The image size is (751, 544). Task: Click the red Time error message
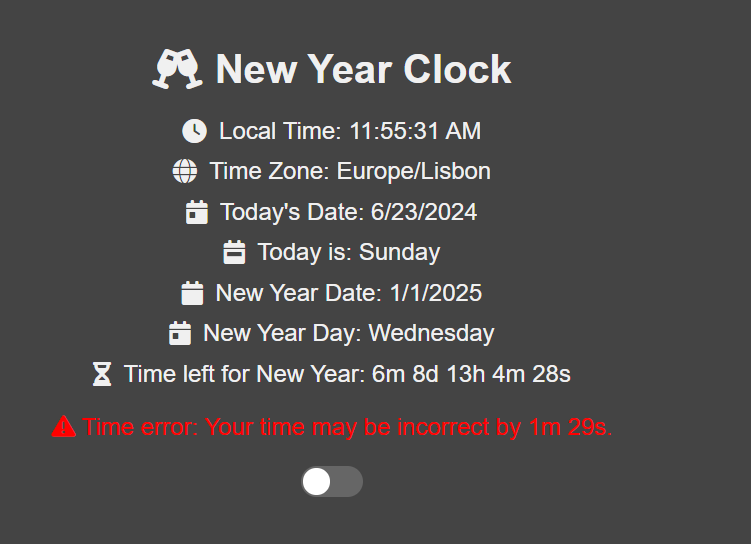click(347, 428)
